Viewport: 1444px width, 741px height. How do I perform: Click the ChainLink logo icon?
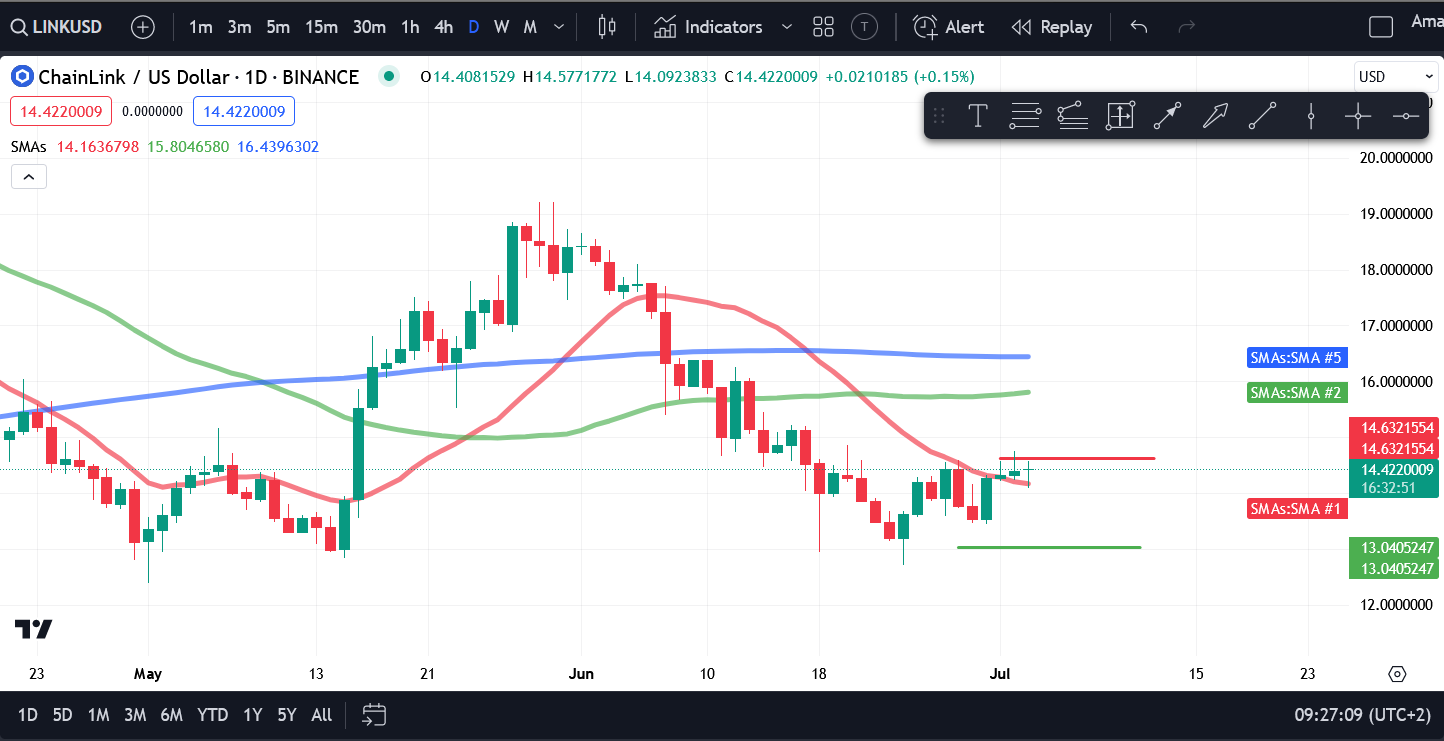point(22,77)
